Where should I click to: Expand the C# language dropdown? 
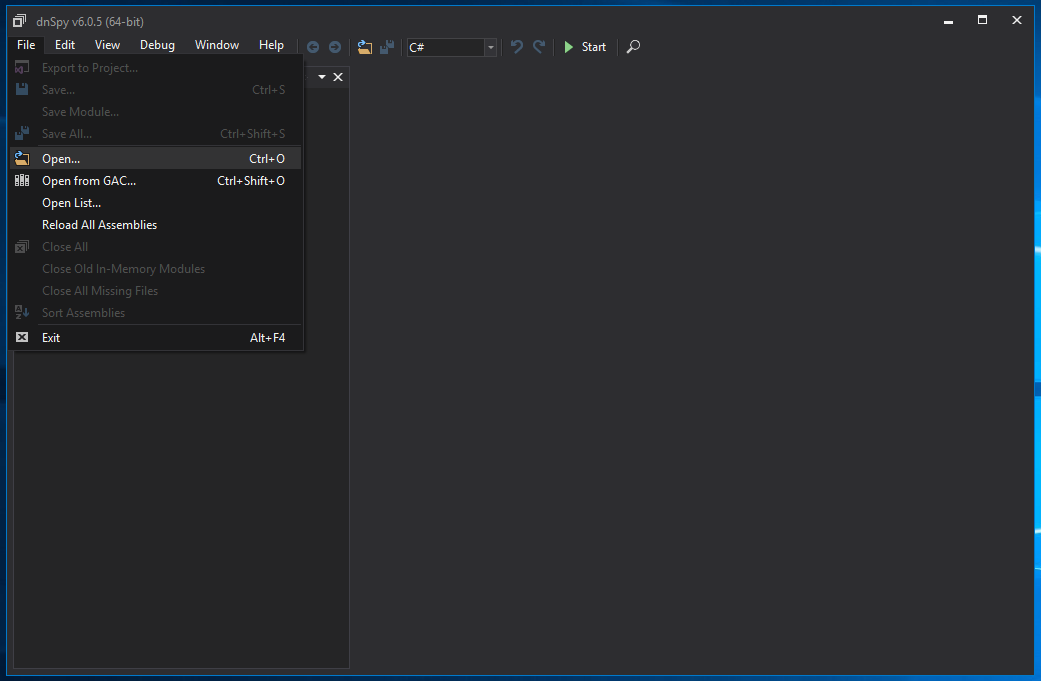490,48
